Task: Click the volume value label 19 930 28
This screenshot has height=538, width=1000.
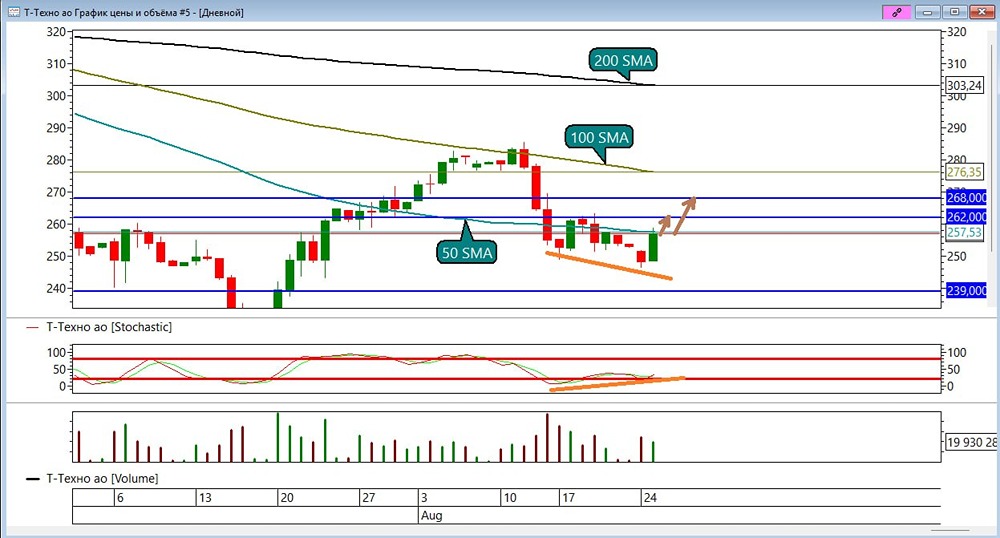Action: pos(970,442)
